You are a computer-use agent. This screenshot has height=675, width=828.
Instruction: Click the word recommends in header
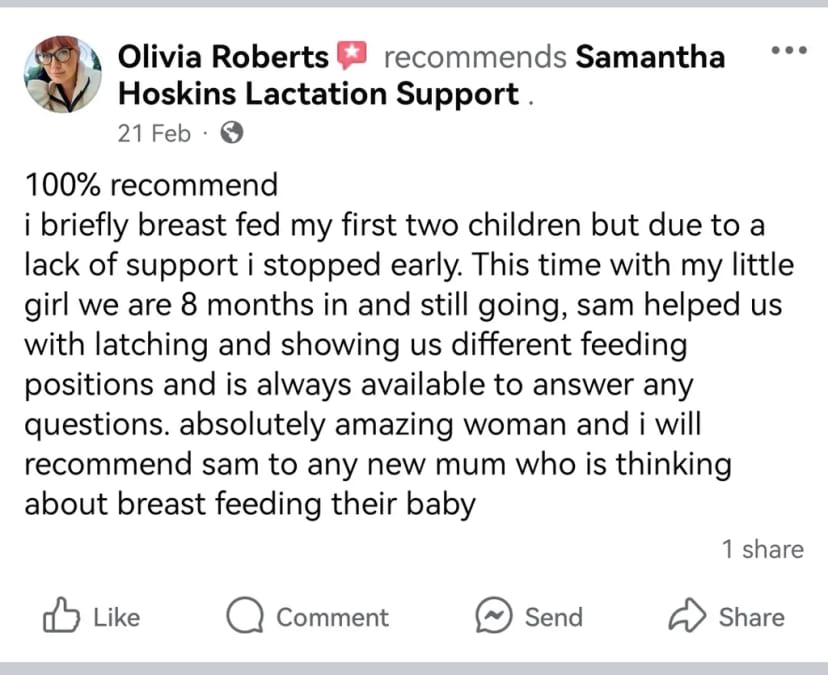pyautogui.click(x=475, y=57)
